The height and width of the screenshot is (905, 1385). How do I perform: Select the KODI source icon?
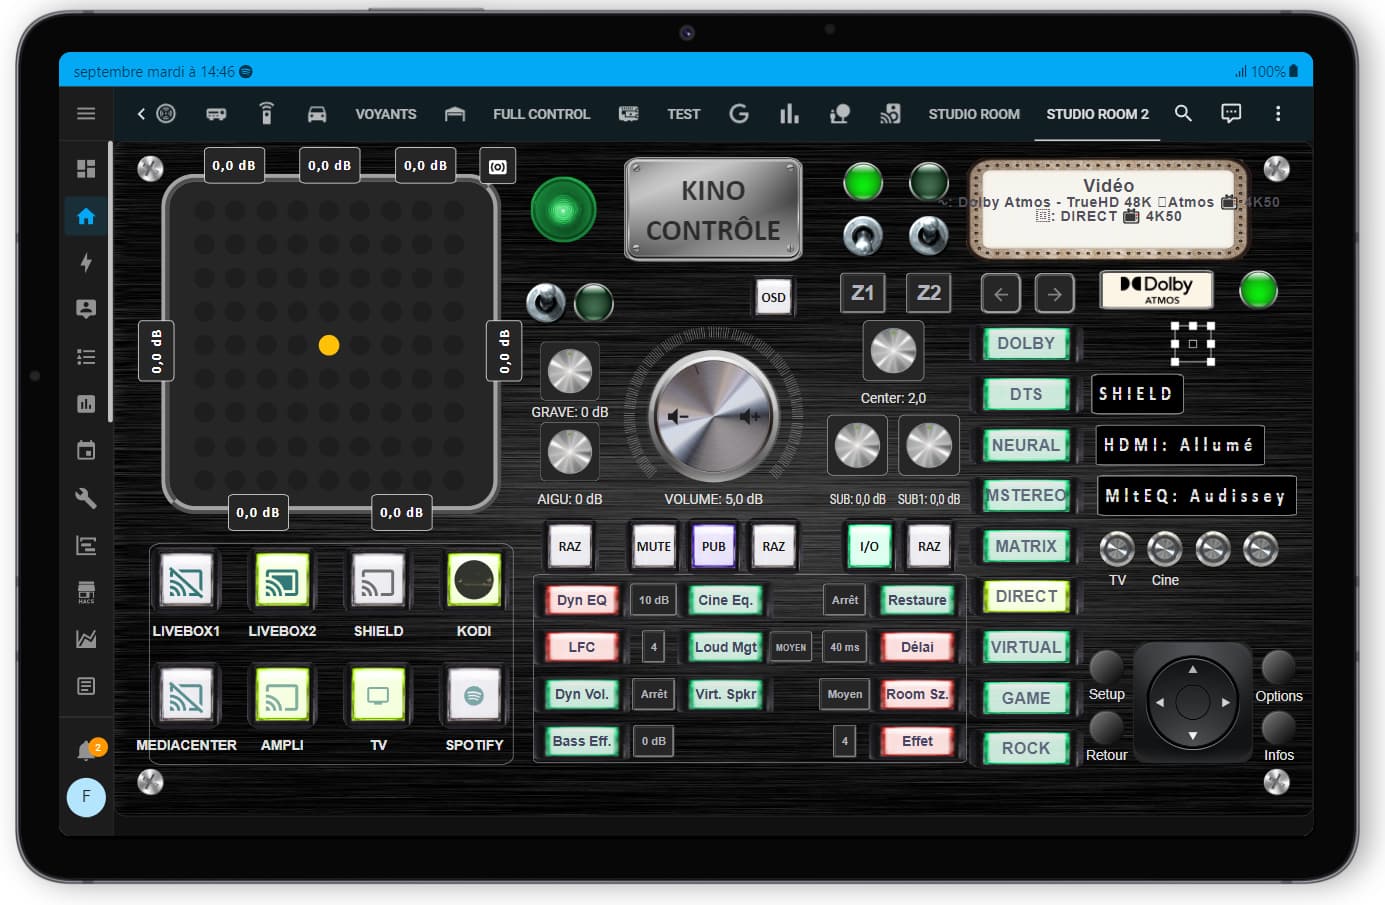474,580
